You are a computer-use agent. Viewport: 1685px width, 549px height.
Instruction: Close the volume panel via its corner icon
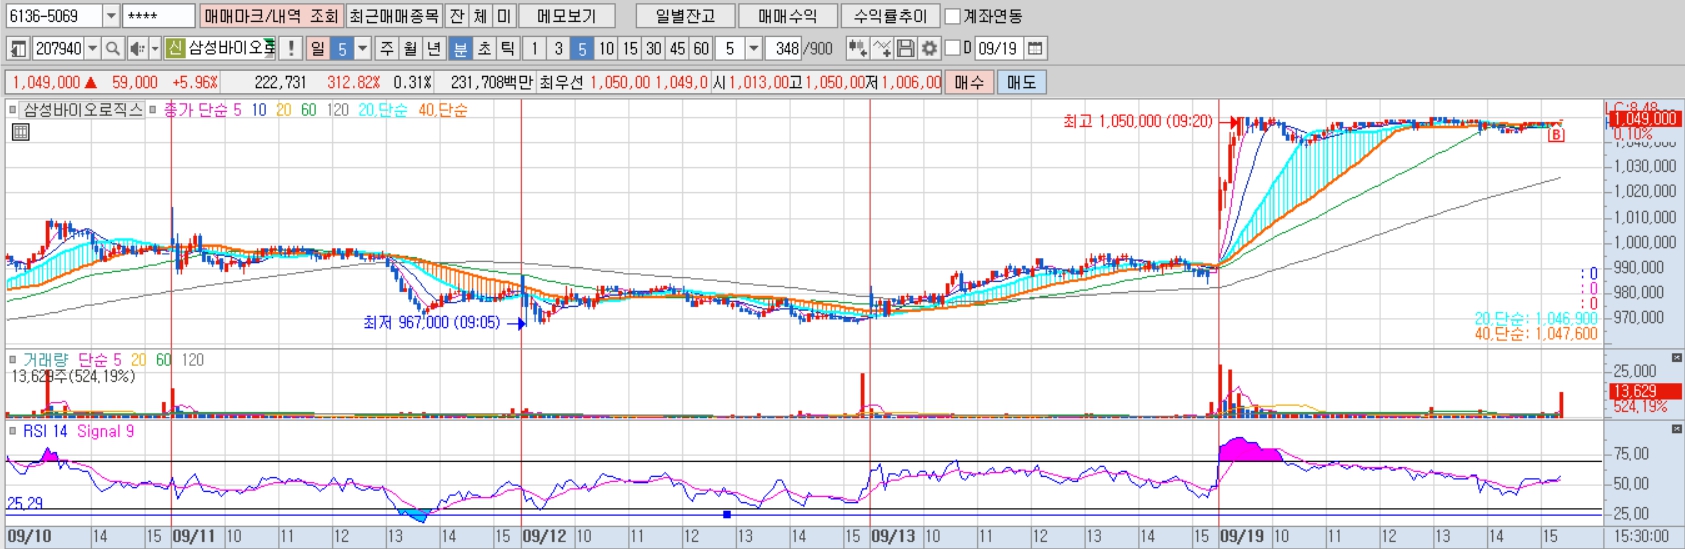(1677, 357)
